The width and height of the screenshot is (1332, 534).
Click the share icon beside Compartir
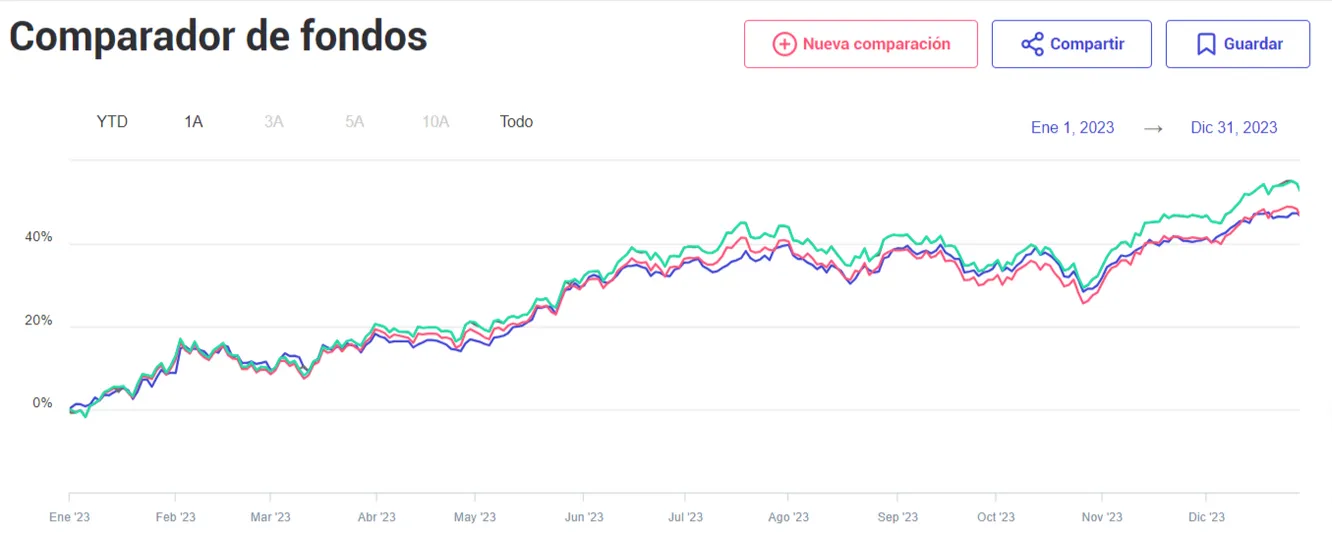click(x=1032, y=44)
